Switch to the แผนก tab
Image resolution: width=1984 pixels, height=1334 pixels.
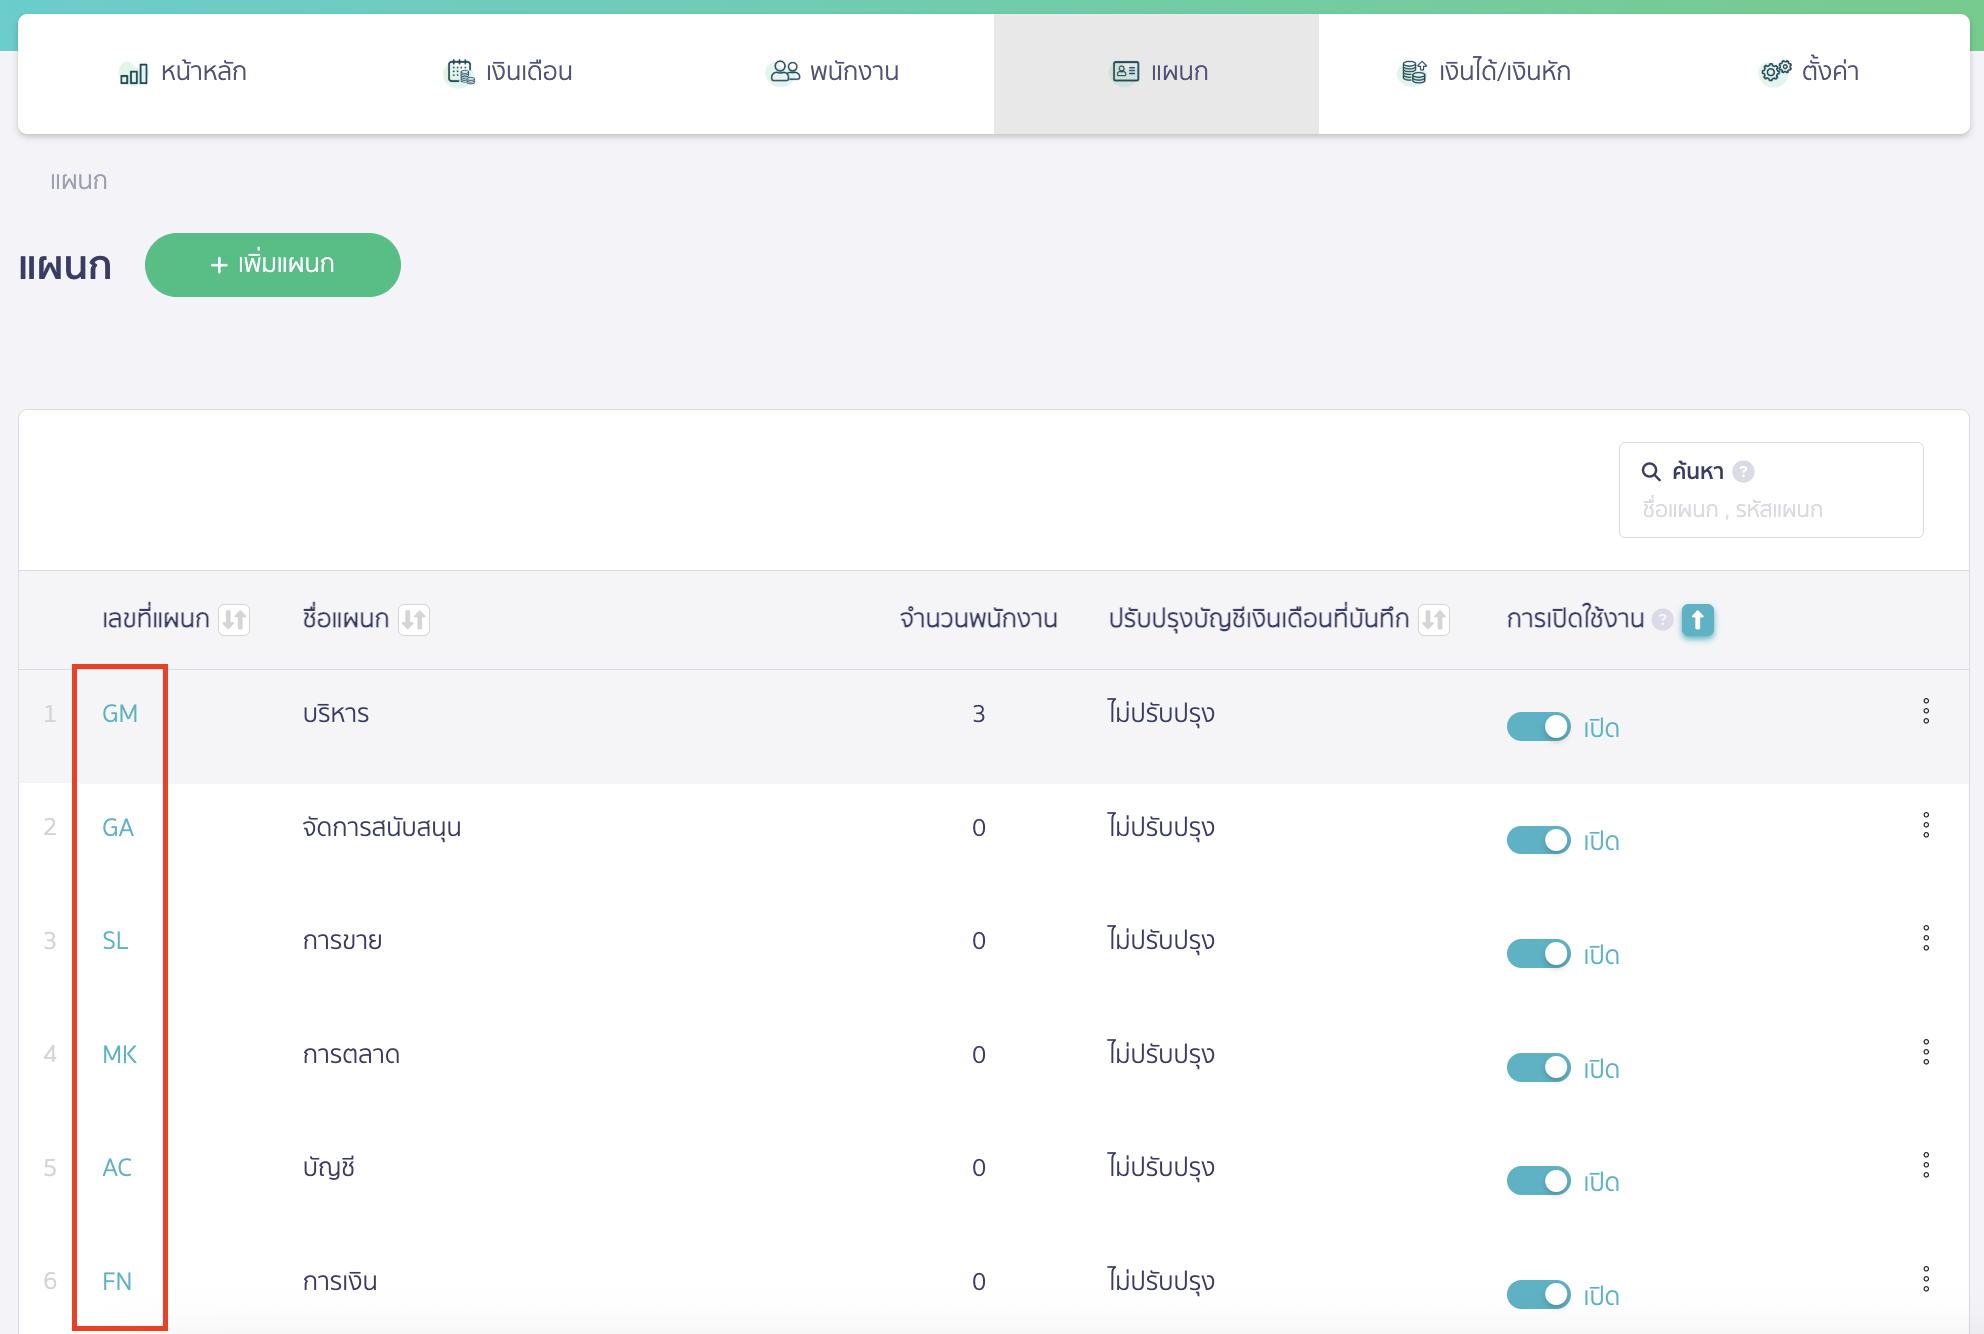pos(1155,72)
